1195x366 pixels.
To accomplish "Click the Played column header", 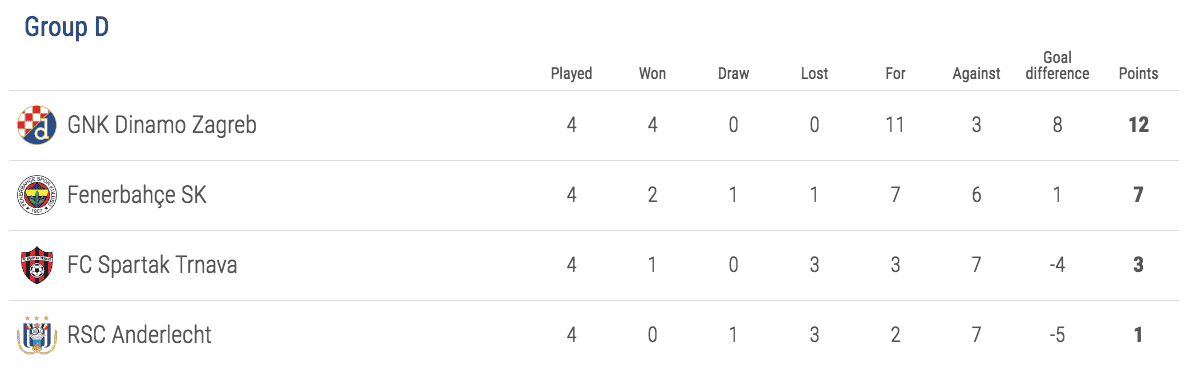I will click(x=572, y=74).
